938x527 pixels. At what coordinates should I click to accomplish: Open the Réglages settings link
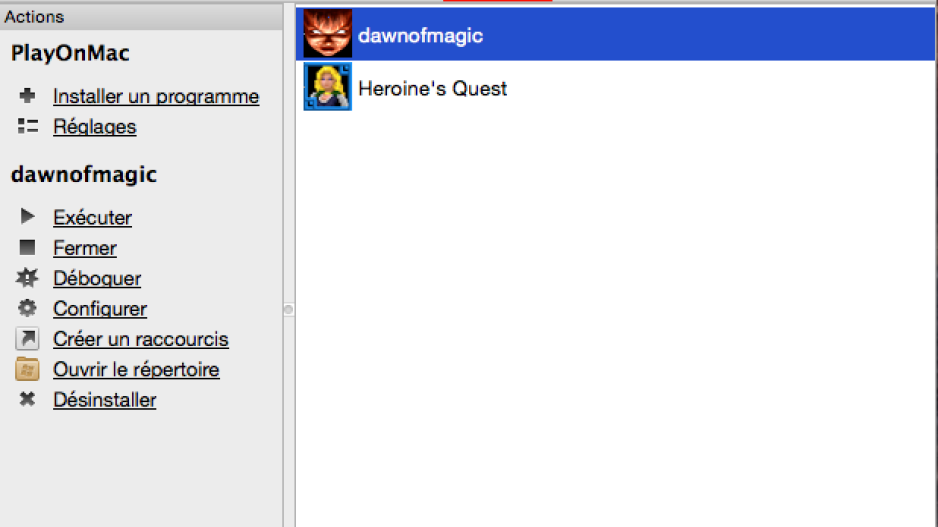(x=95, y=127)
